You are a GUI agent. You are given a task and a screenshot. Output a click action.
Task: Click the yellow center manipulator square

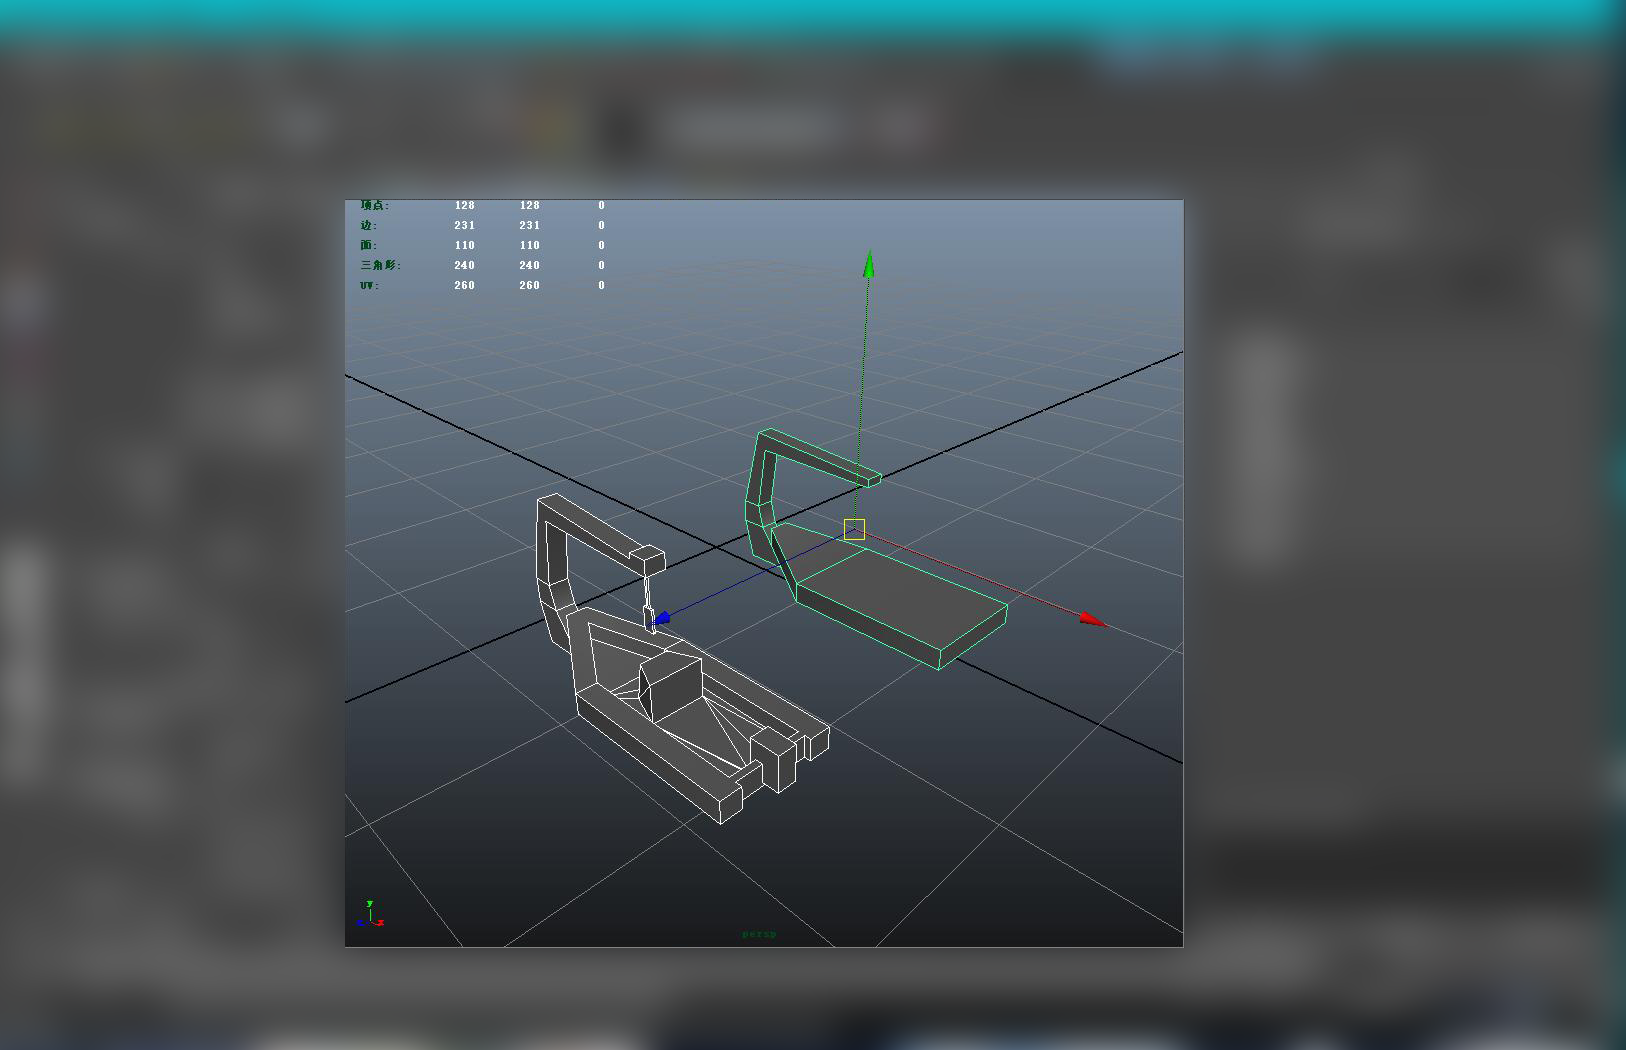854,530
